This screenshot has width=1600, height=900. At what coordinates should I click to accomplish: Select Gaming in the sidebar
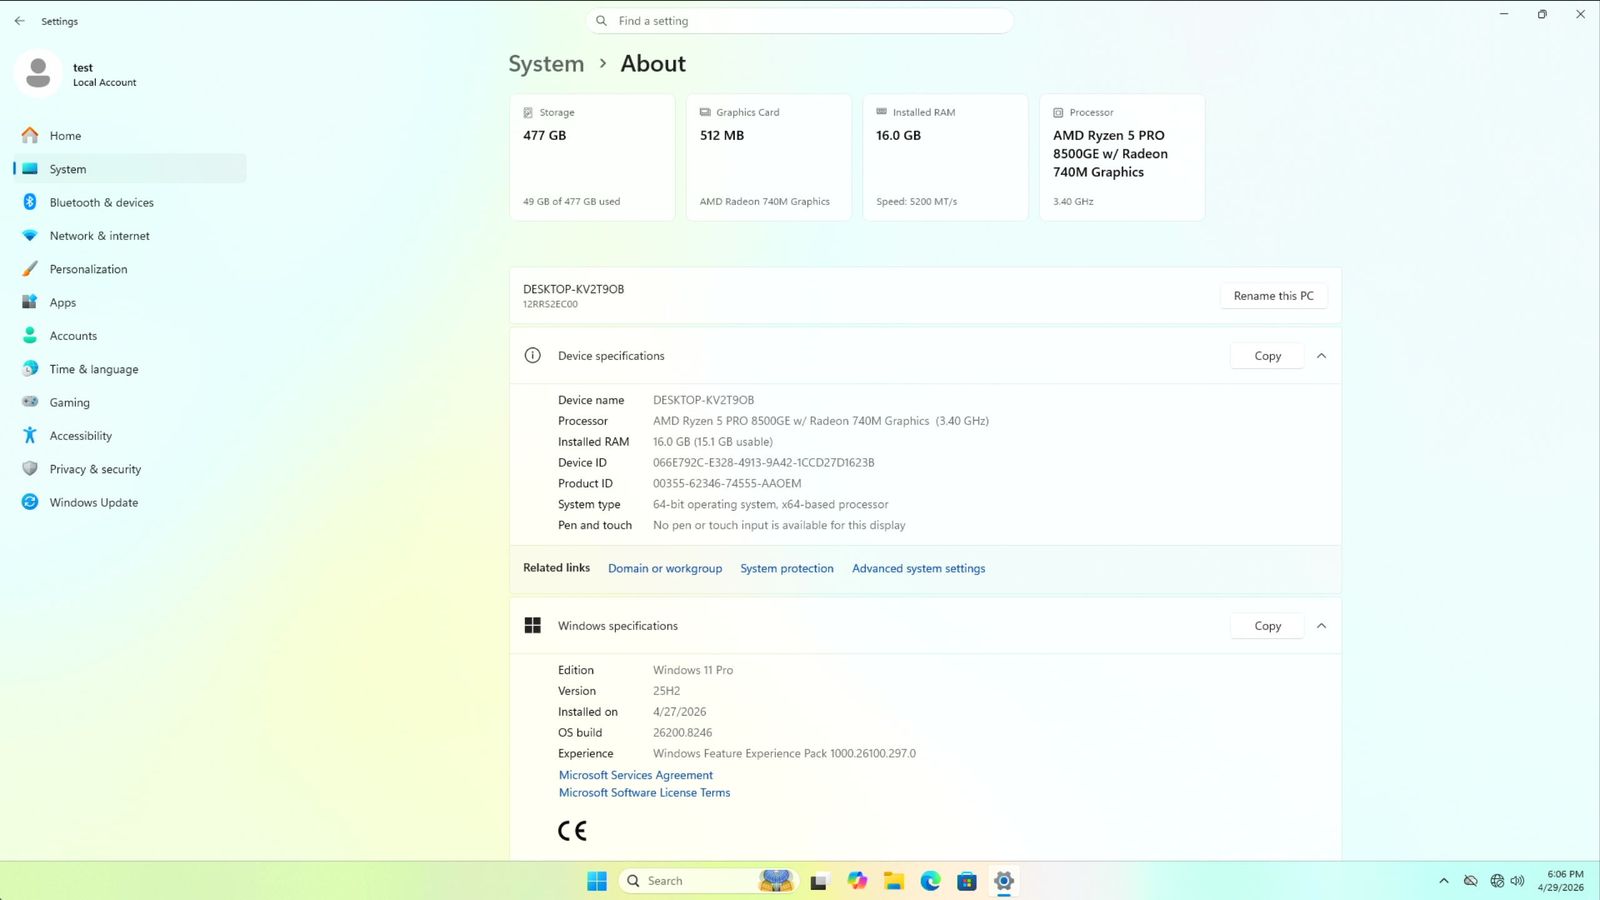tap(69, 403)
